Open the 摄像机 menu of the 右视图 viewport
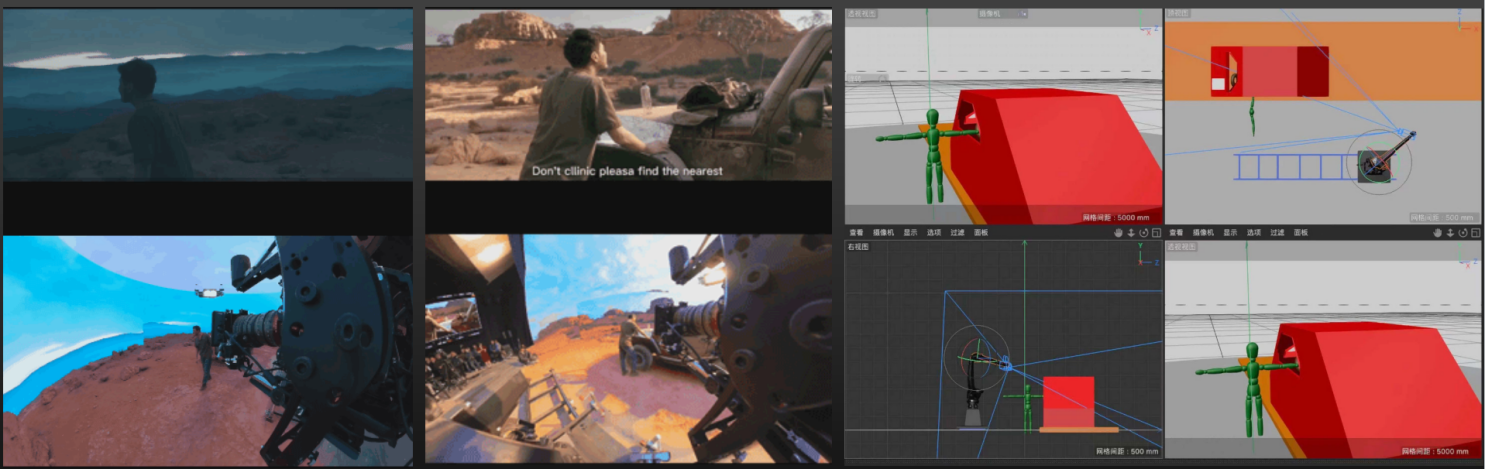The height and width of the screenshot is (469, 1485). point(884,232)
